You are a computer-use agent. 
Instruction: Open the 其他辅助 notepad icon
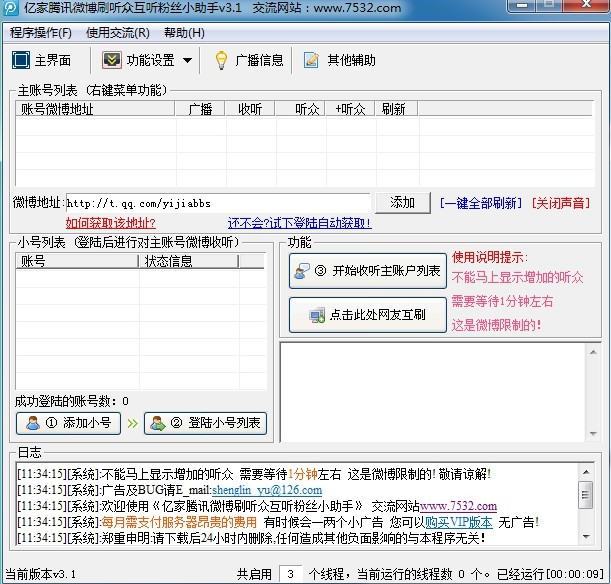click(x=311, y=60)
